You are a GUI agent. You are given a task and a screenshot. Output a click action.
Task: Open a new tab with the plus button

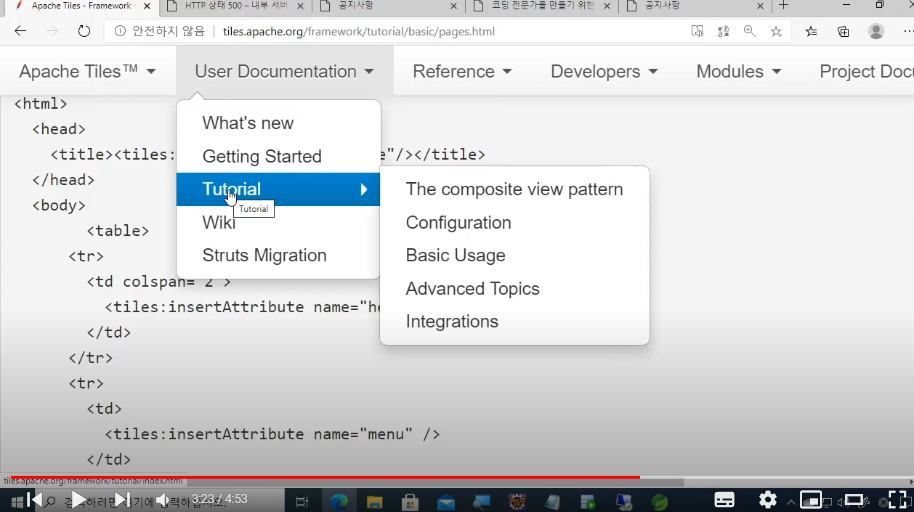[783, 5]
